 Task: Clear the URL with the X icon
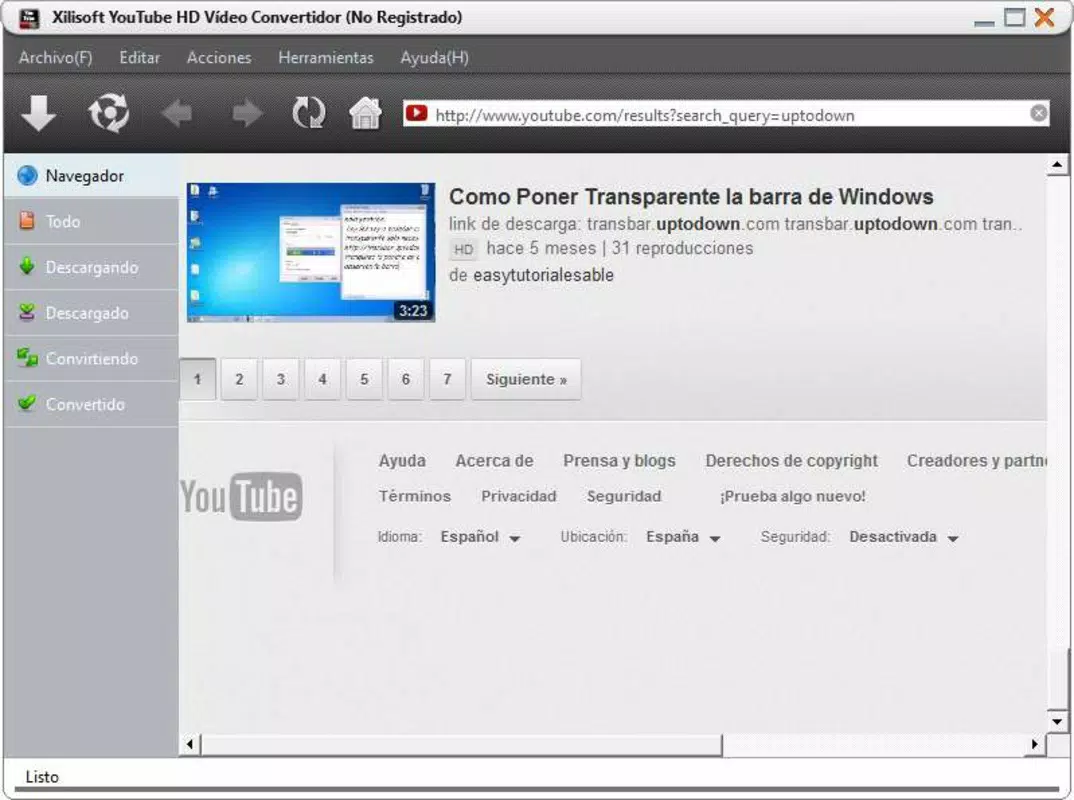(x=1038, y=113)
